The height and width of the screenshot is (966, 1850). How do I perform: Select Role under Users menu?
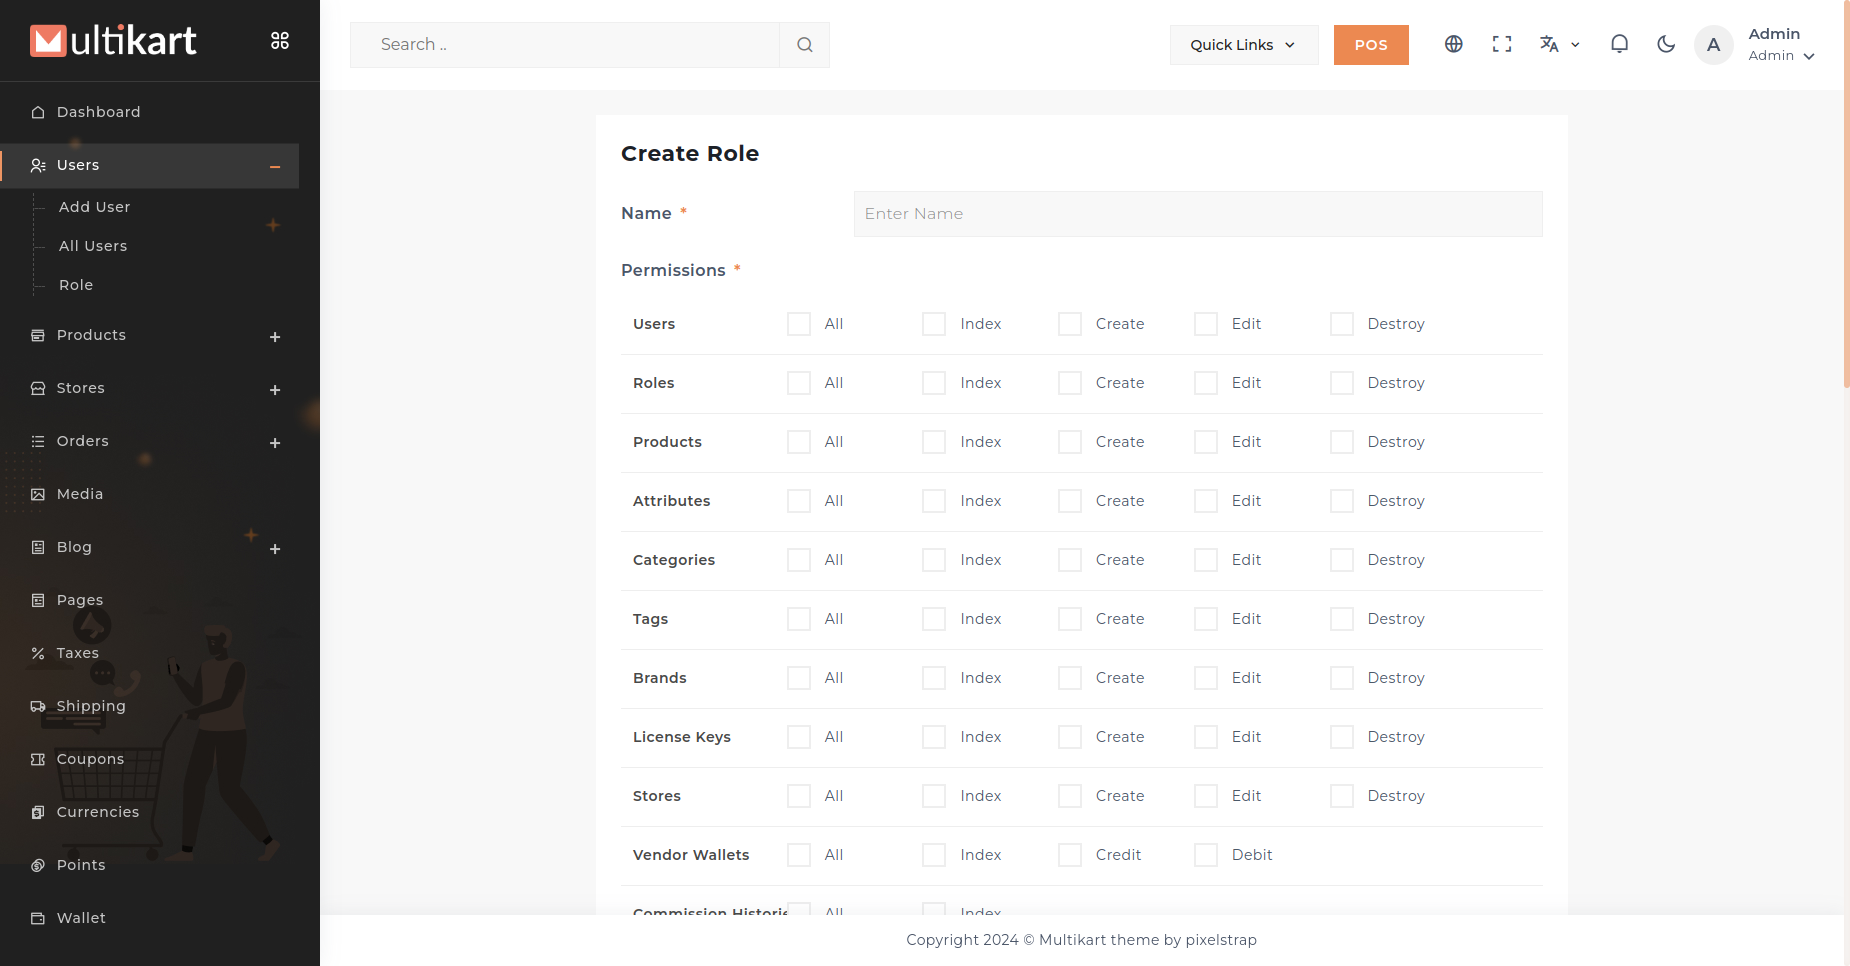click(76, 285)
